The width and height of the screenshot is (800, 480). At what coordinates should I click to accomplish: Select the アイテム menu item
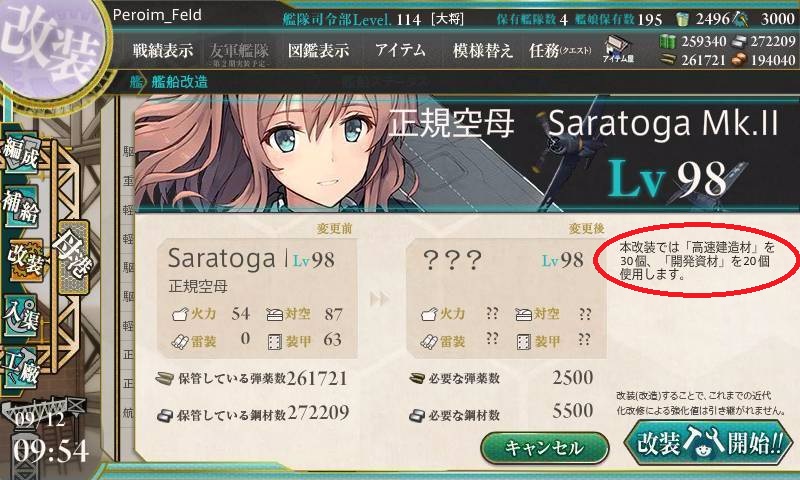(x=400, y=50)
